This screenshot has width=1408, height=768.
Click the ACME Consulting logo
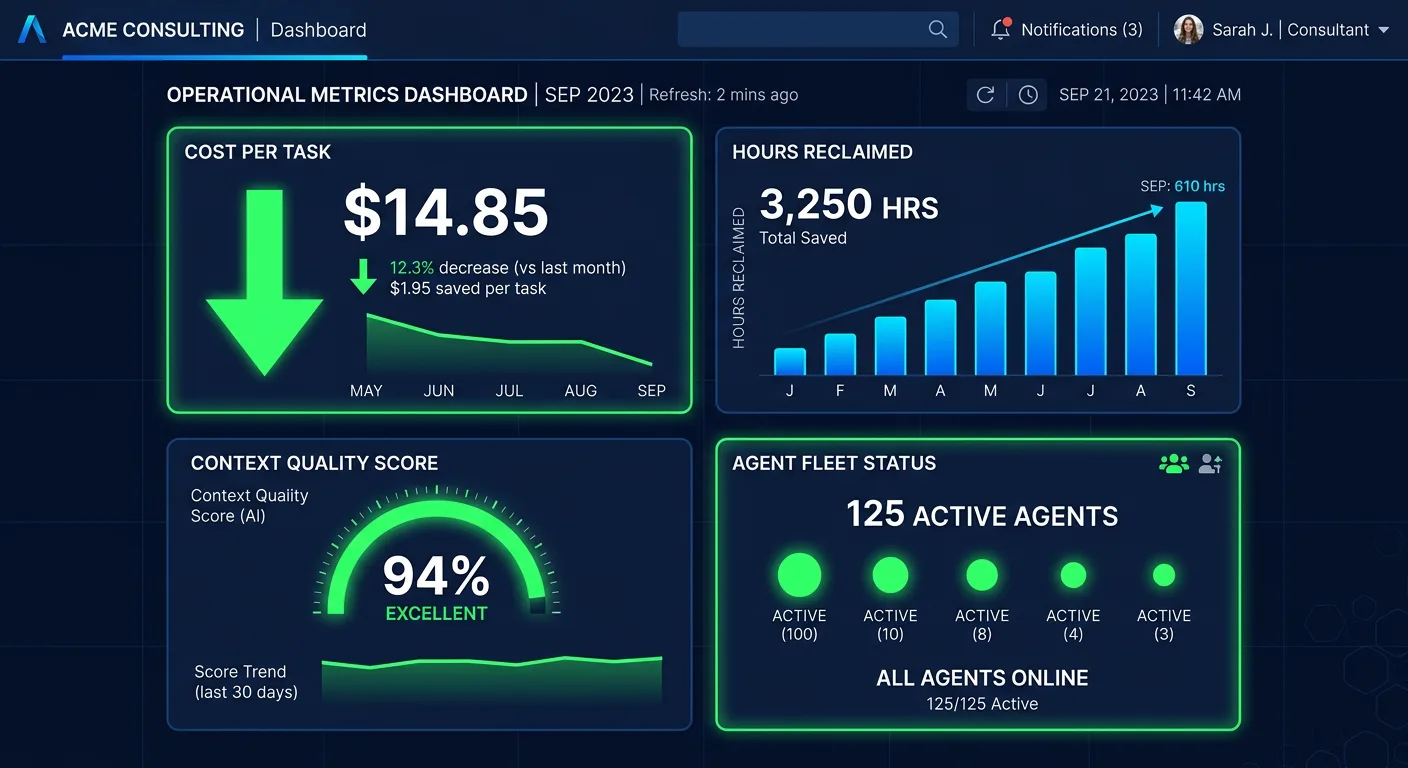(x=30, y=29)
